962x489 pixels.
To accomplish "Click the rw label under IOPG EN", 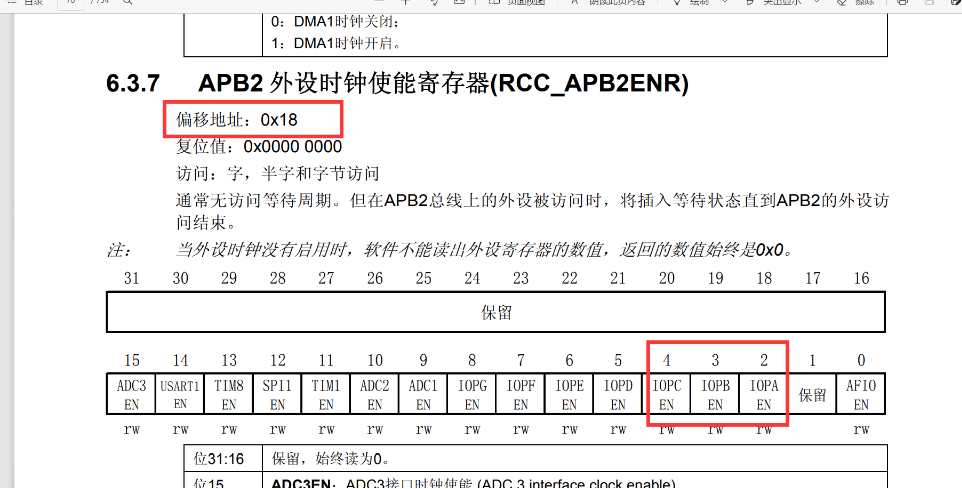I will pyautogui.click(x=472, y=429).
